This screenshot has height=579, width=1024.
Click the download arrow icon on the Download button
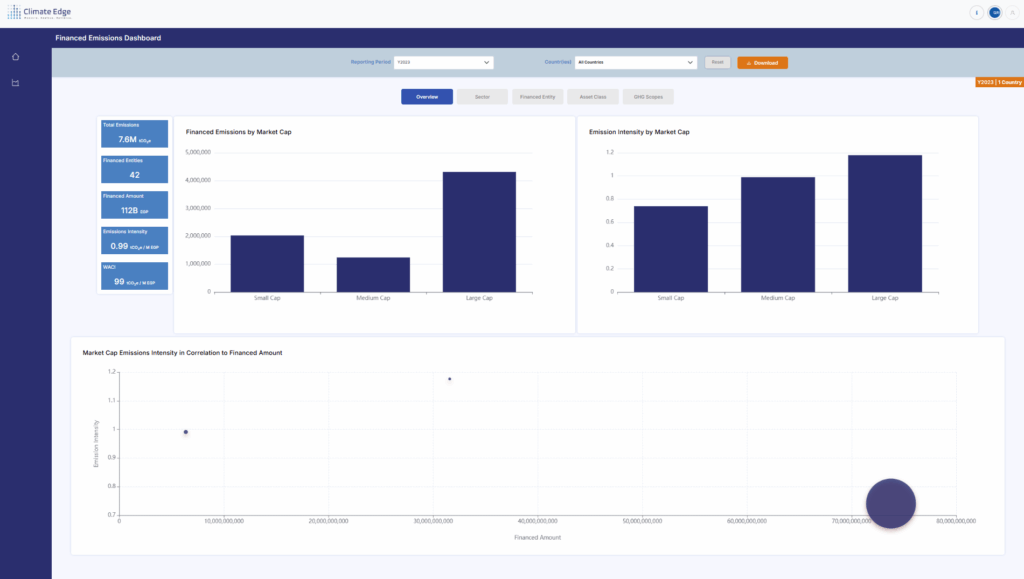point(747,62)
